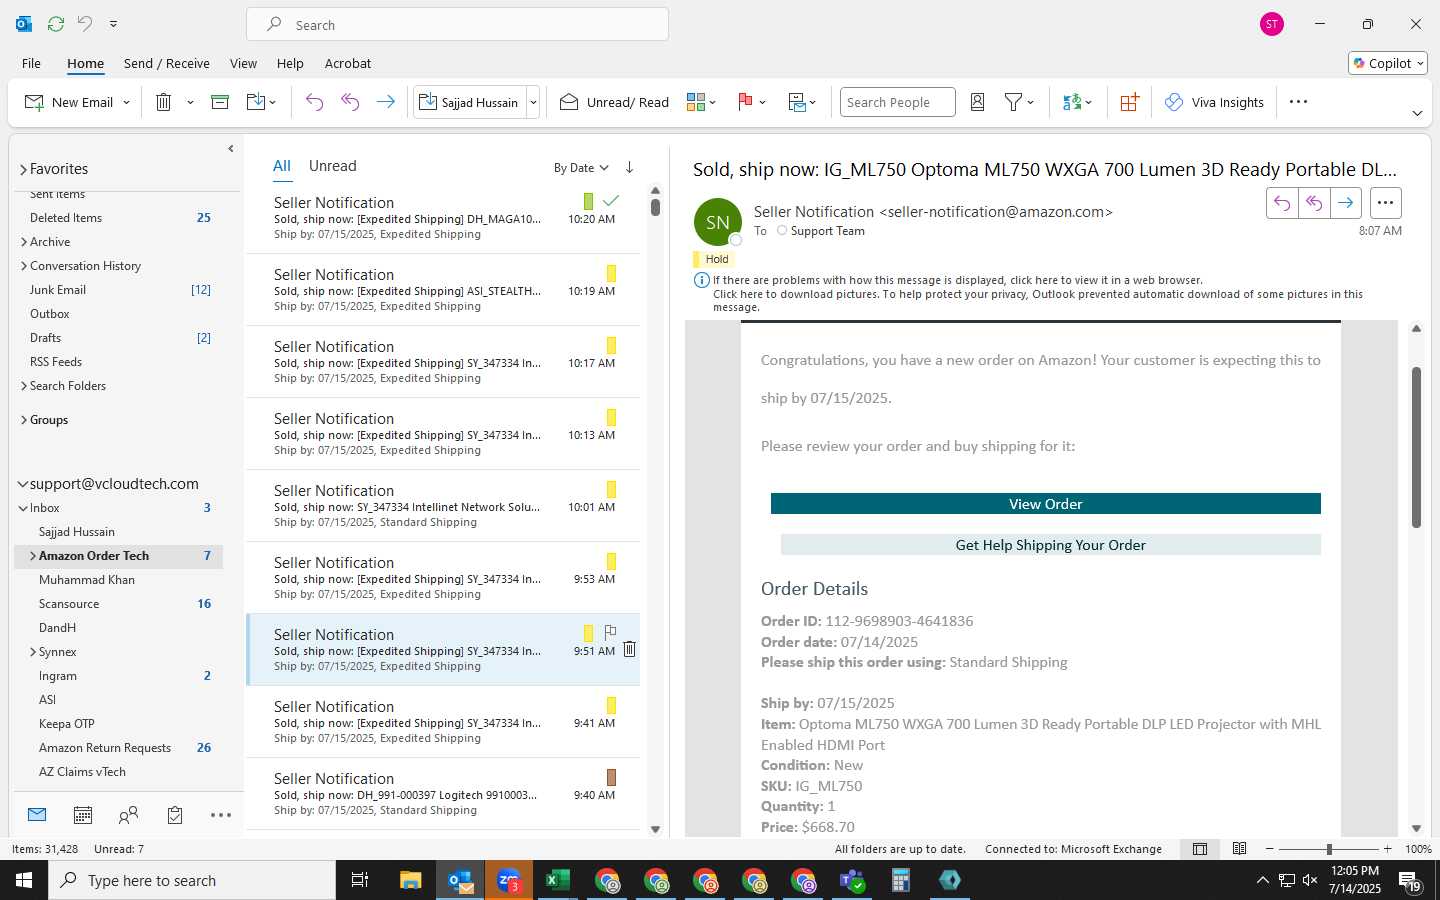This screenshot has width=1440, height=900.
Task: Click the Windows Start button
Action: tap(24, 880)
